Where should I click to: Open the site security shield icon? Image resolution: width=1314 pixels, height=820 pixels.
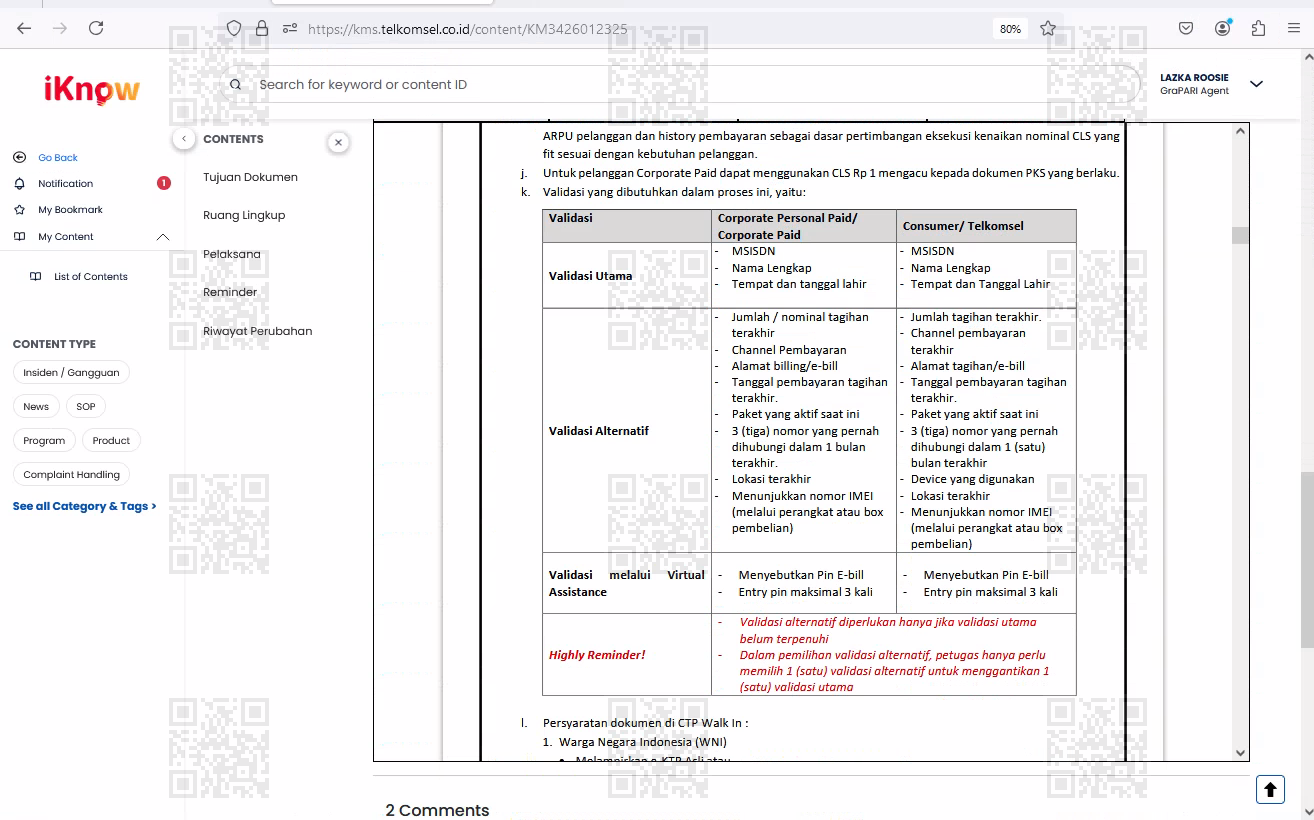[x=234, y=28]
